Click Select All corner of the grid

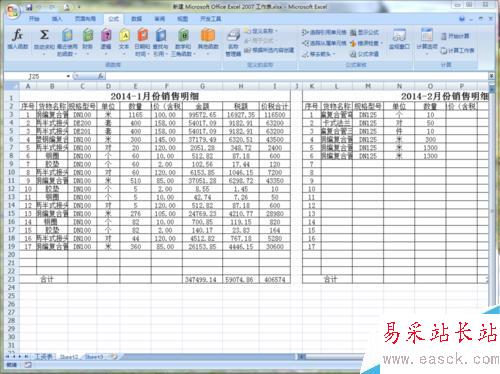[12, 86]
